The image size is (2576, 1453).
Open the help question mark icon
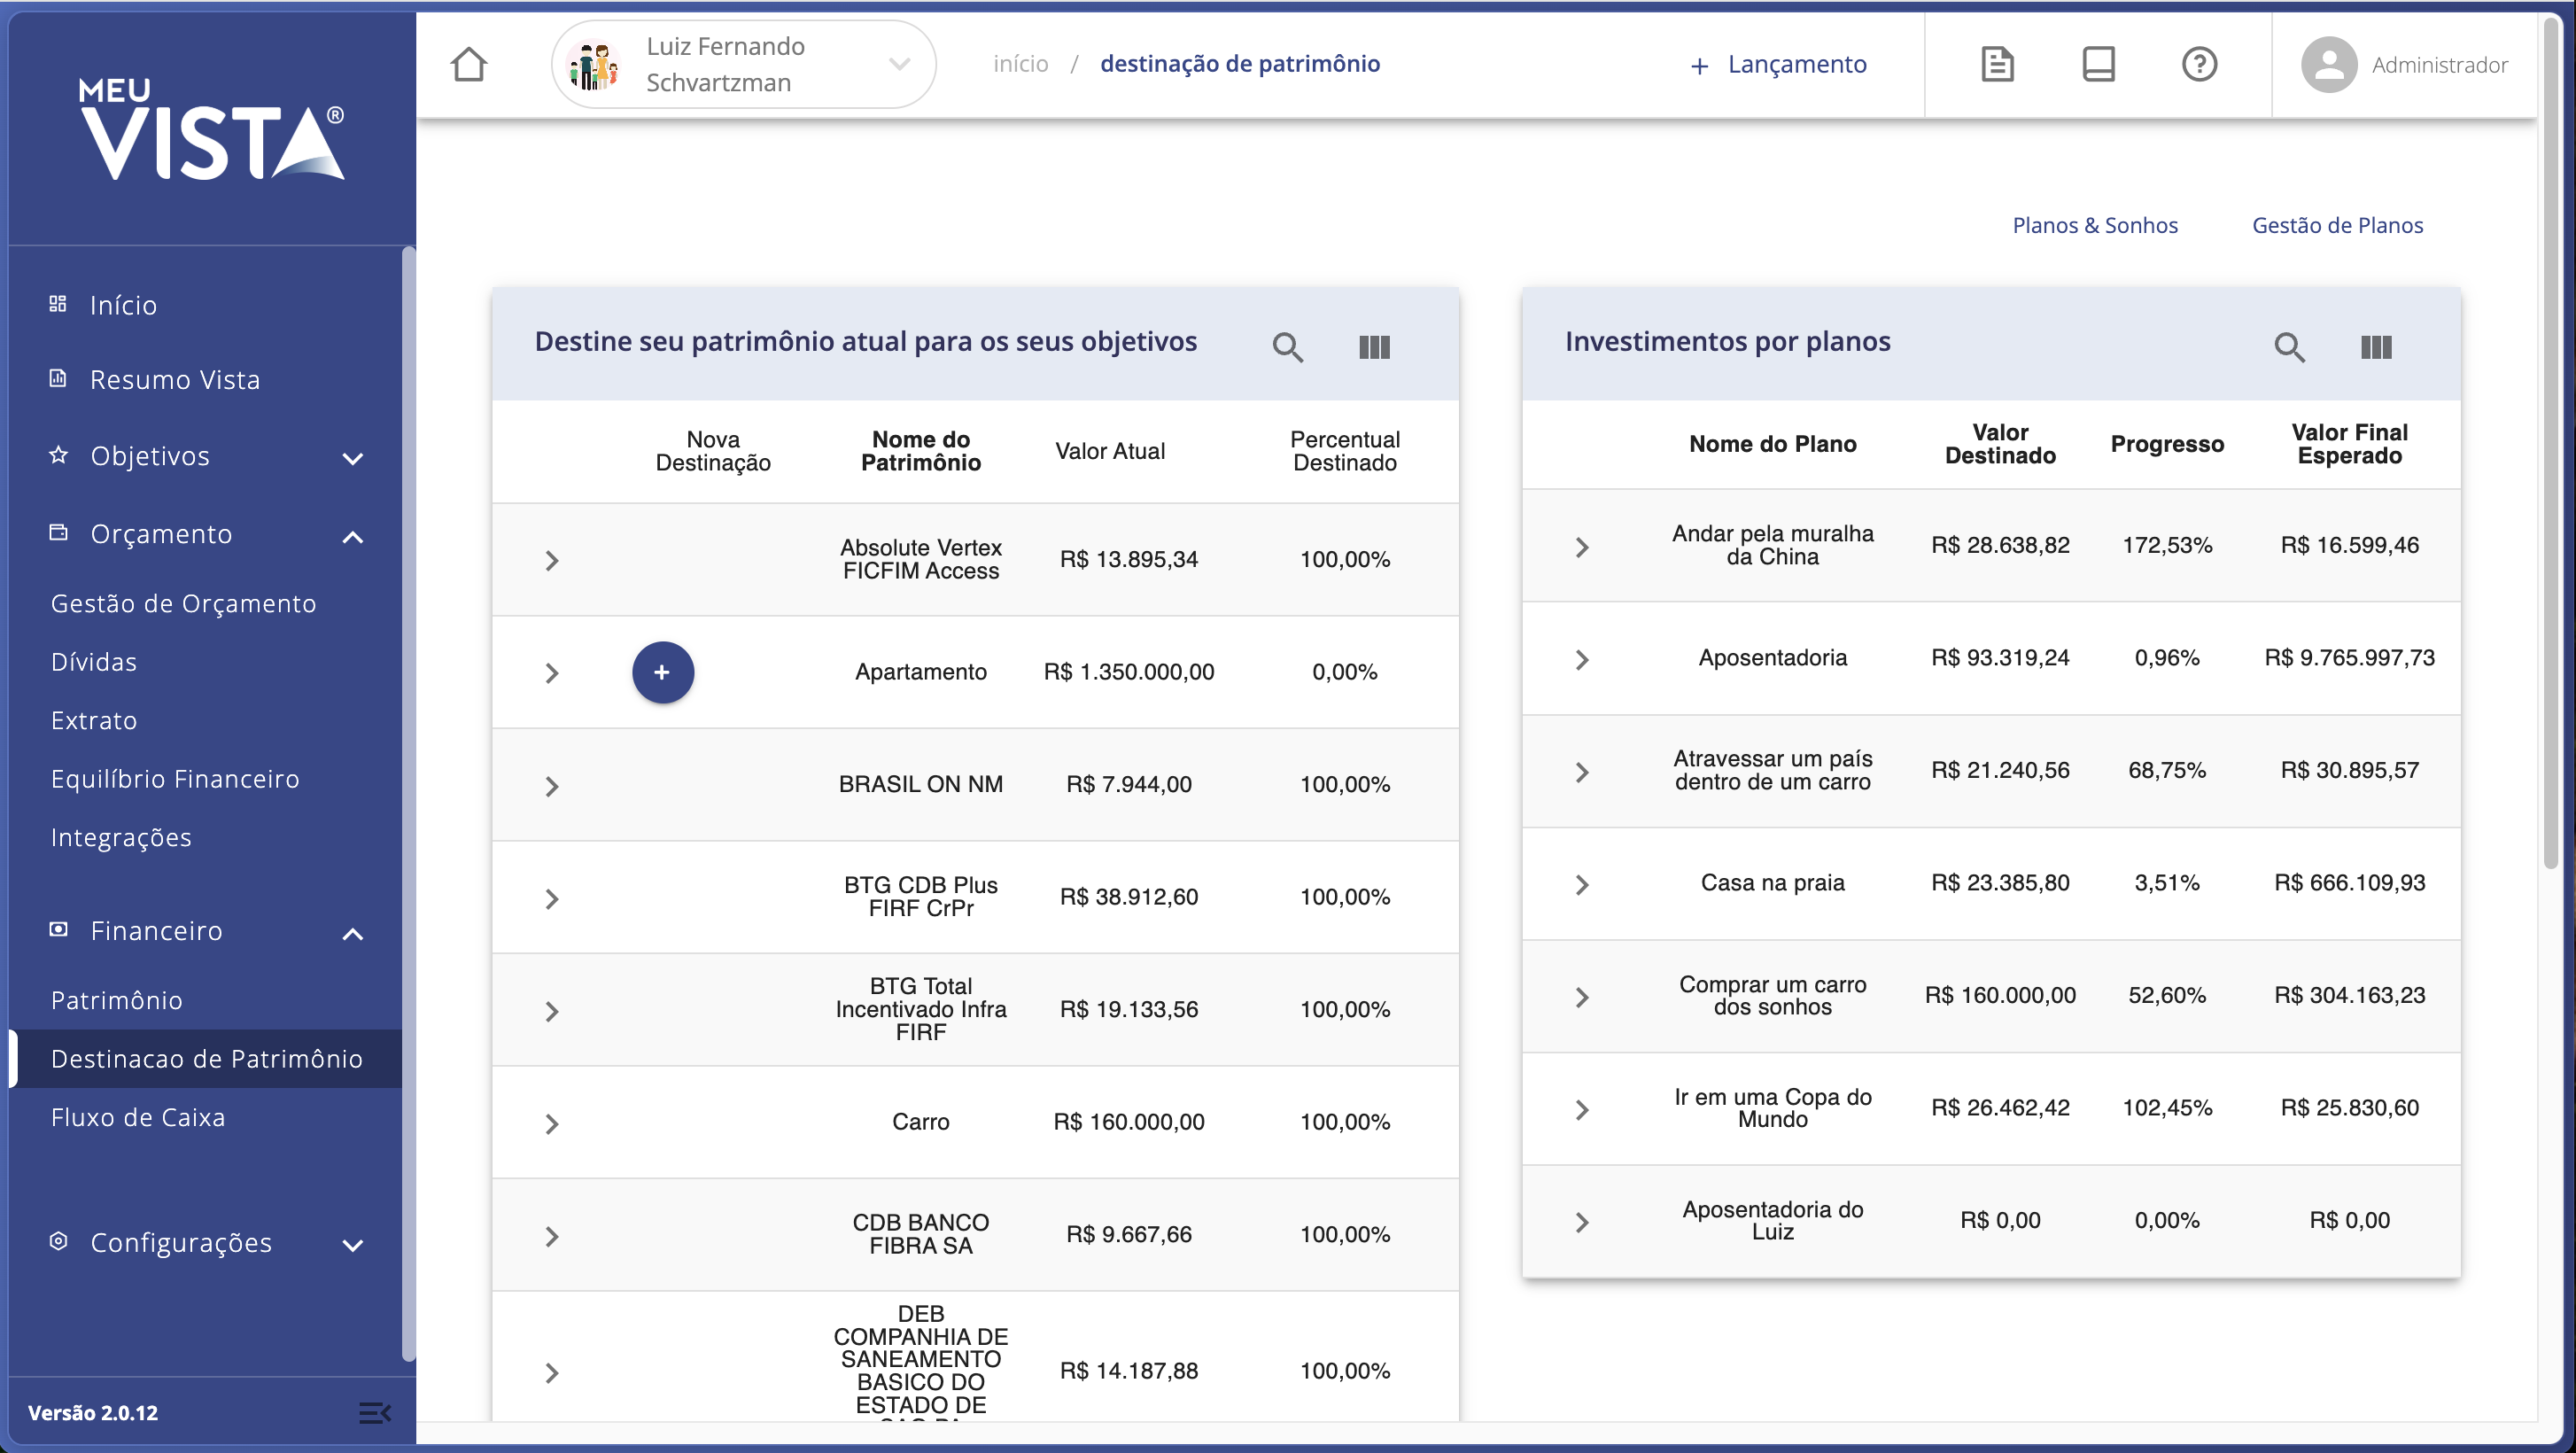pyautogui.click(x=2199, y=65)
